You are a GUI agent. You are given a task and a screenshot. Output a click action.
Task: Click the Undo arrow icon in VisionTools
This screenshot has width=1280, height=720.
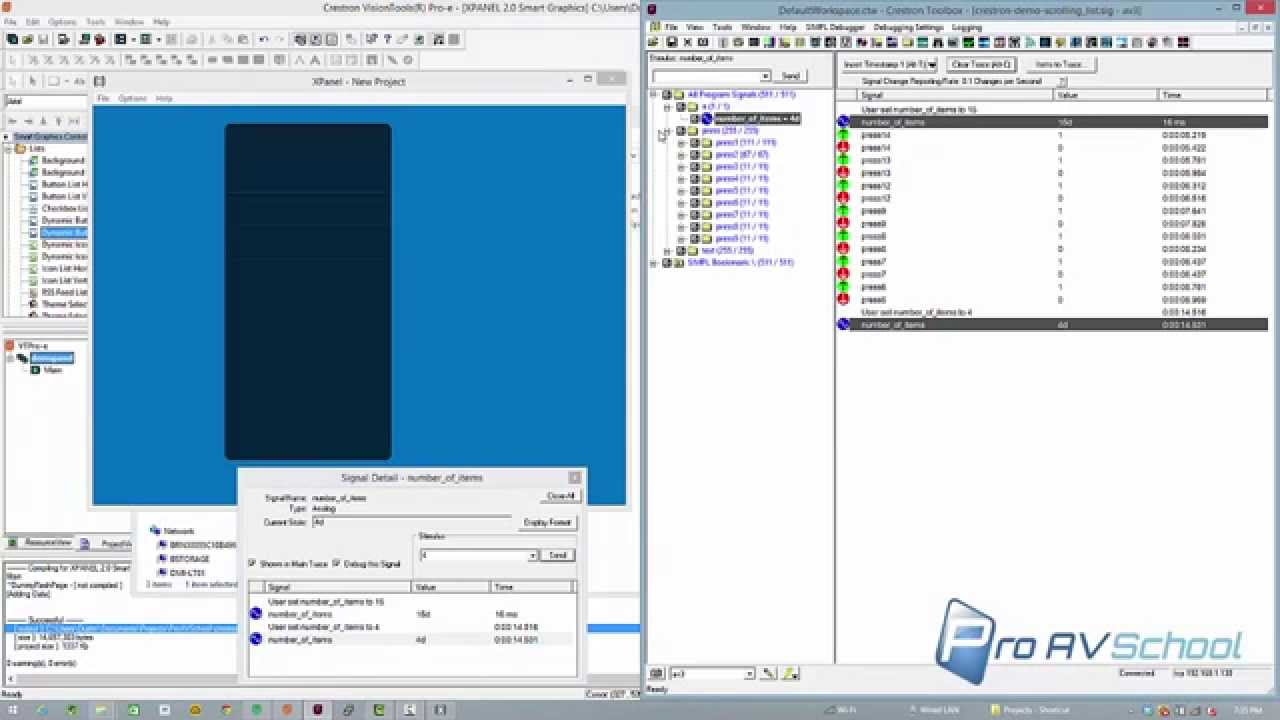click(264, 40)
